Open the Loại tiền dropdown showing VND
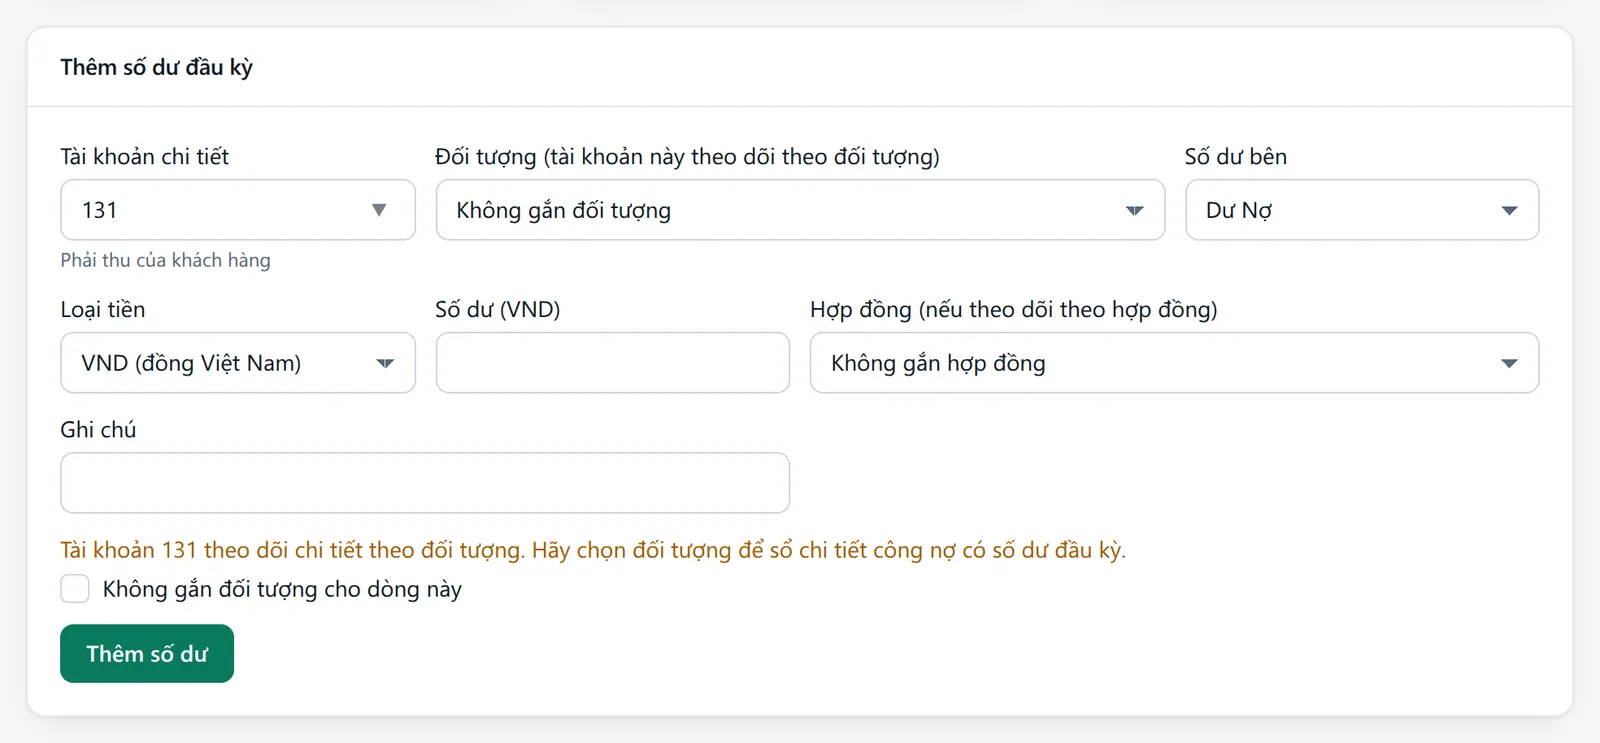This screenshot has width=1600, height=743. click(x=238, y=363)
